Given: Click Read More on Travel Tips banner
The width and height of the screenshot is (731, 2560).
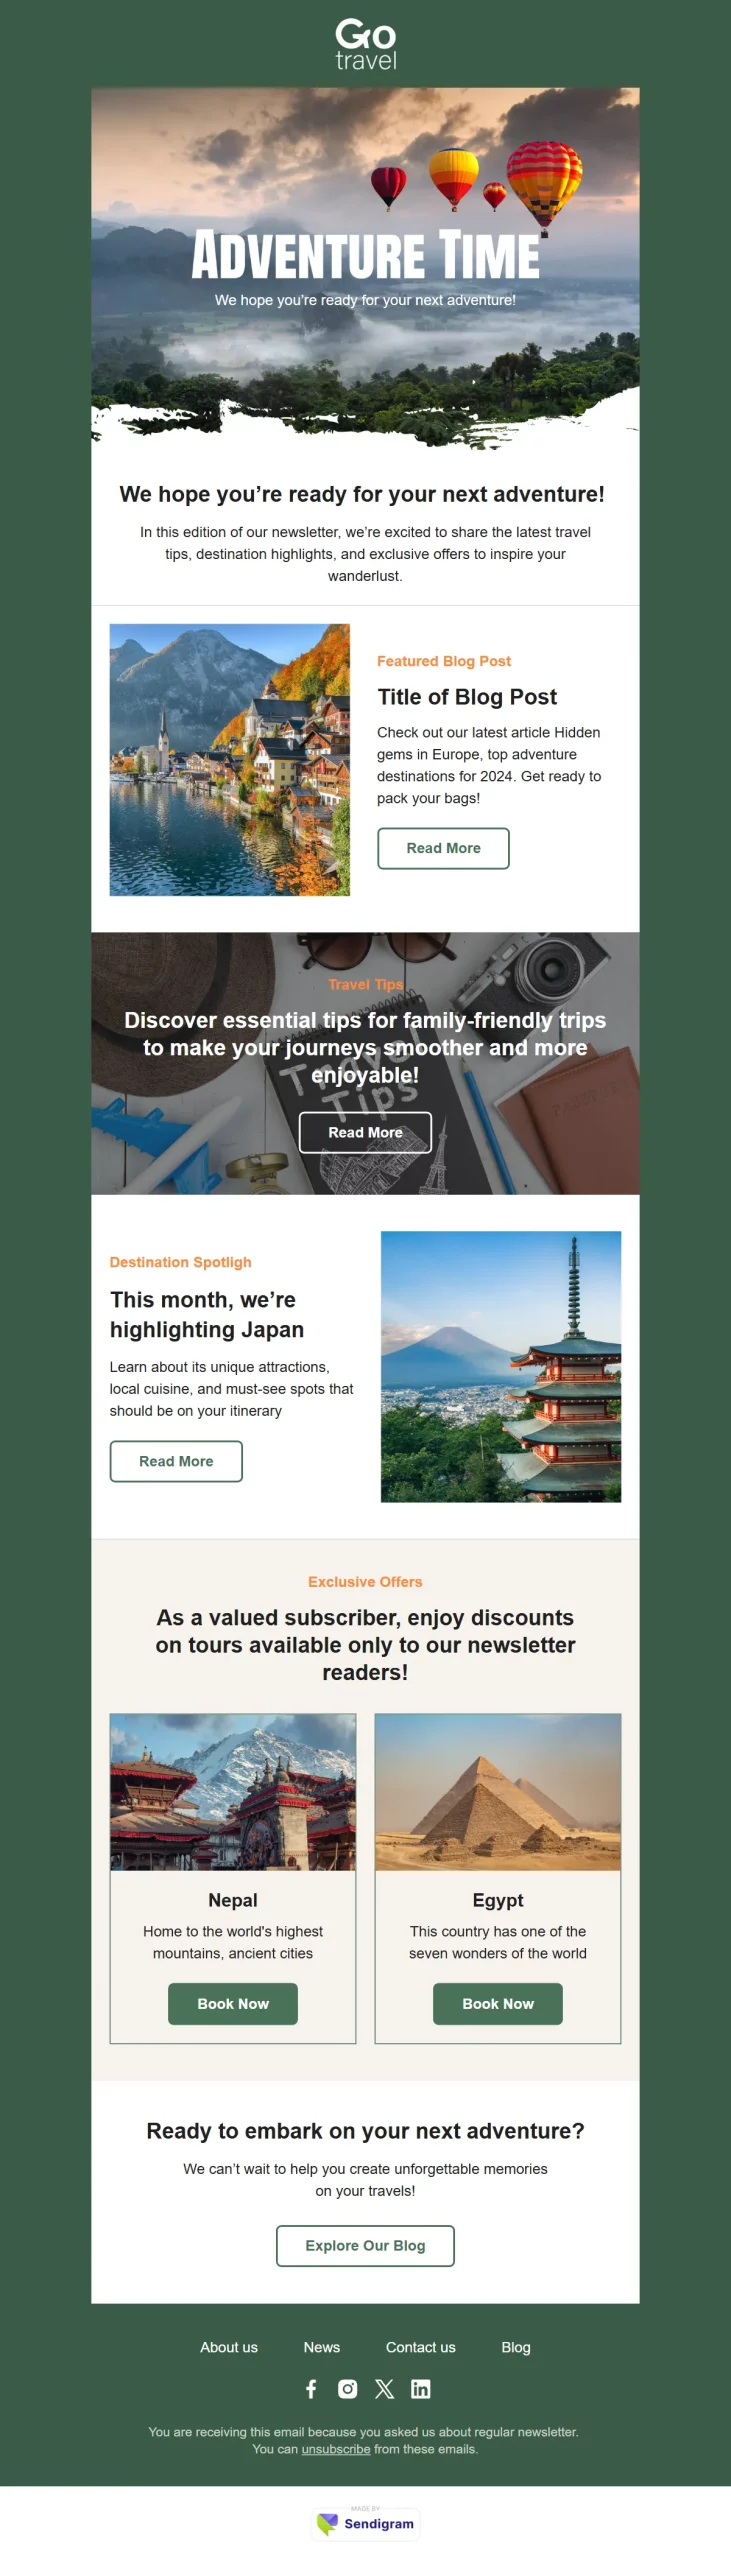Looking at the screenshot, I should tap(365, 1132).
